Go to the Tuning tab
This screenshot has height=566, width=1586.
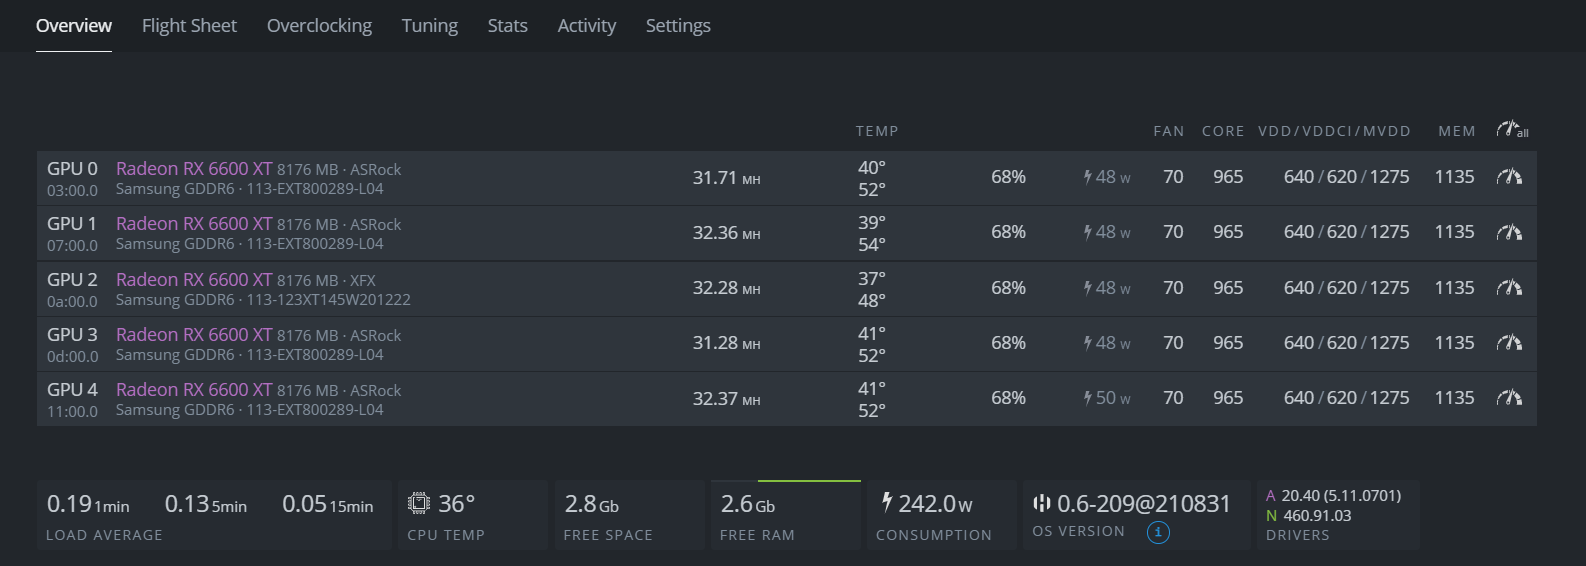click(430, 26)
